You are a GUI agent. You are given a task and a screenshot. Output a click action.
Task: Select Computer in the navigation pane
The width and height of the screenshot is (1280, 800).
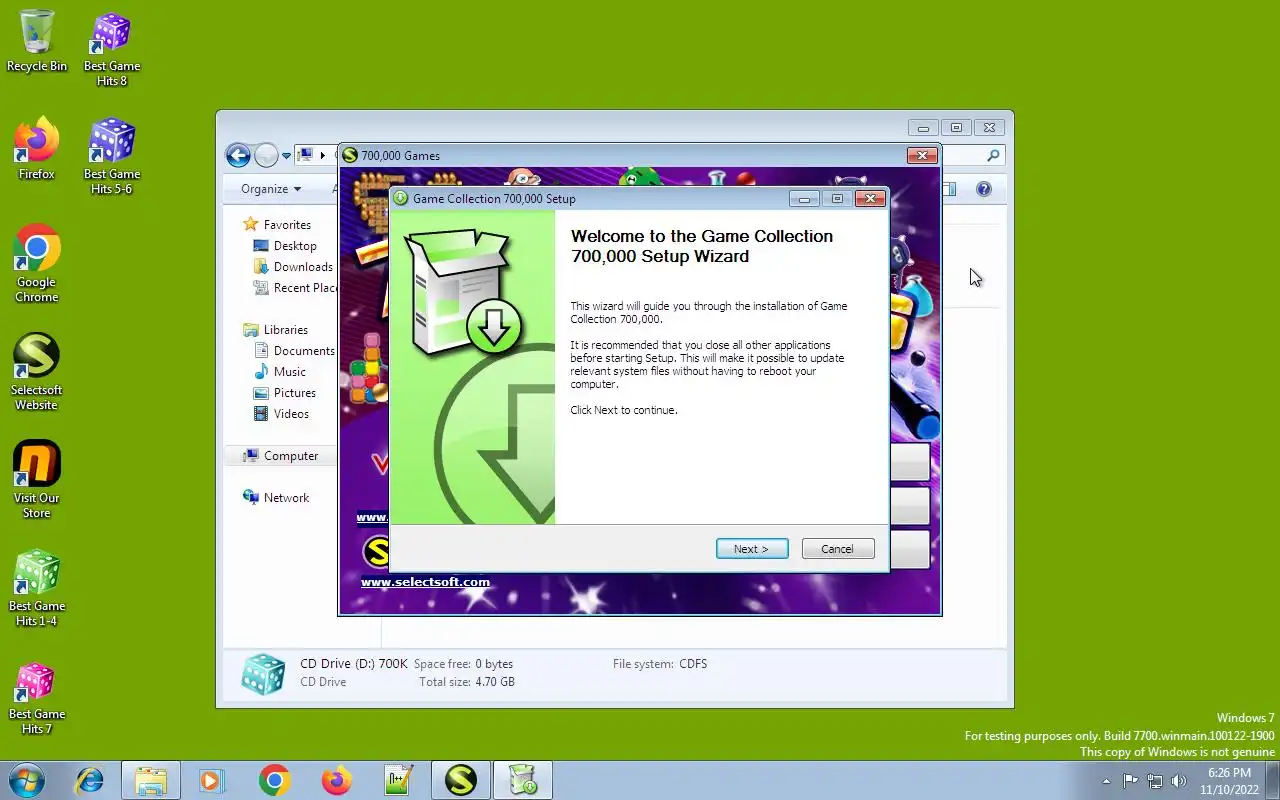290,456
